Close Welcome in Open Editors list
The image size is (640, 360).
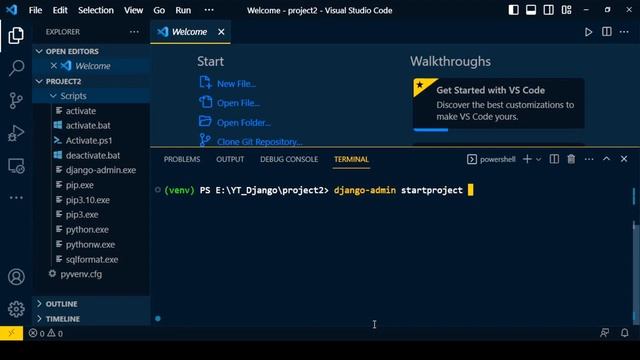[53, 66]
